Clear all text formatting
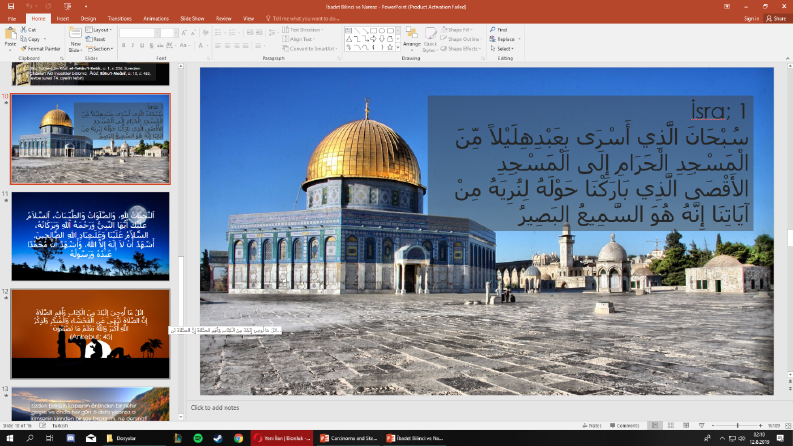This screenshot has width=793, height=446. pyautogui.click(x=205, y=33)
